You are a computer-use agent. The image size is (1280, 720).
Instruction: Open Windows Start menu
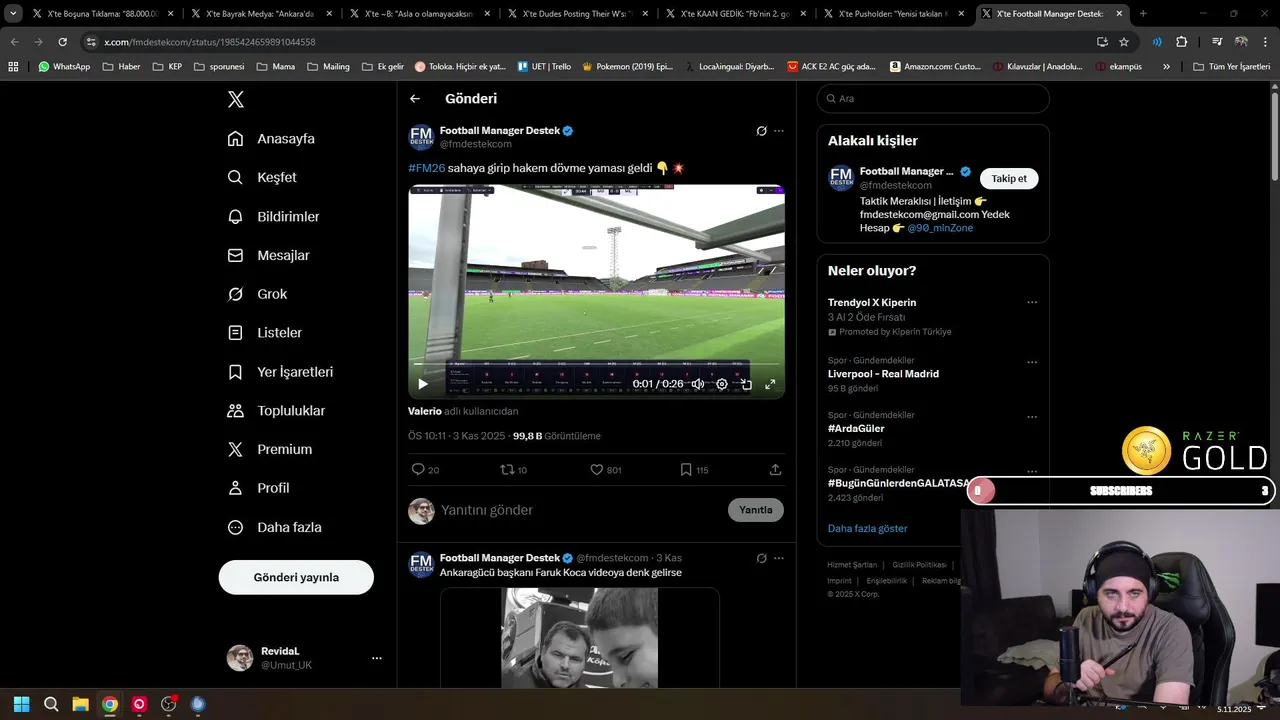[x=21, y=704]
